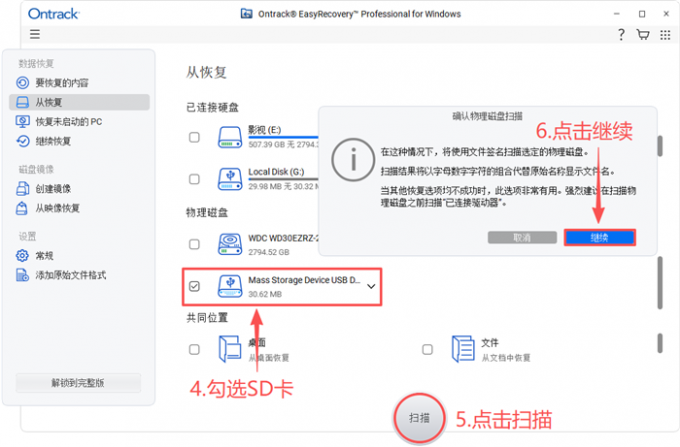Minimize the EasyRecovery window
The height and width of the screenshot is (447, 680).
[x=616, y=14]
